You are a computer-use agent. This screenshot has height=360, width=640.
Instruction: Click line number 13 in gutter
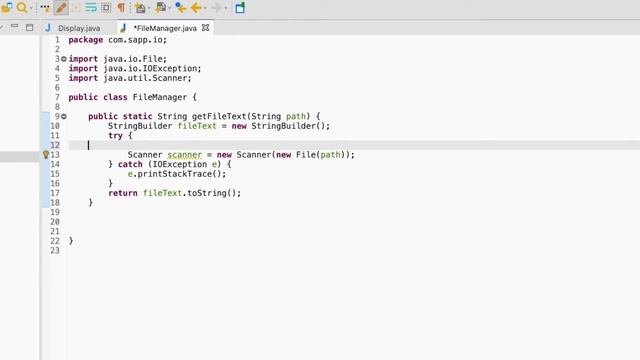(x=55, y=155)
